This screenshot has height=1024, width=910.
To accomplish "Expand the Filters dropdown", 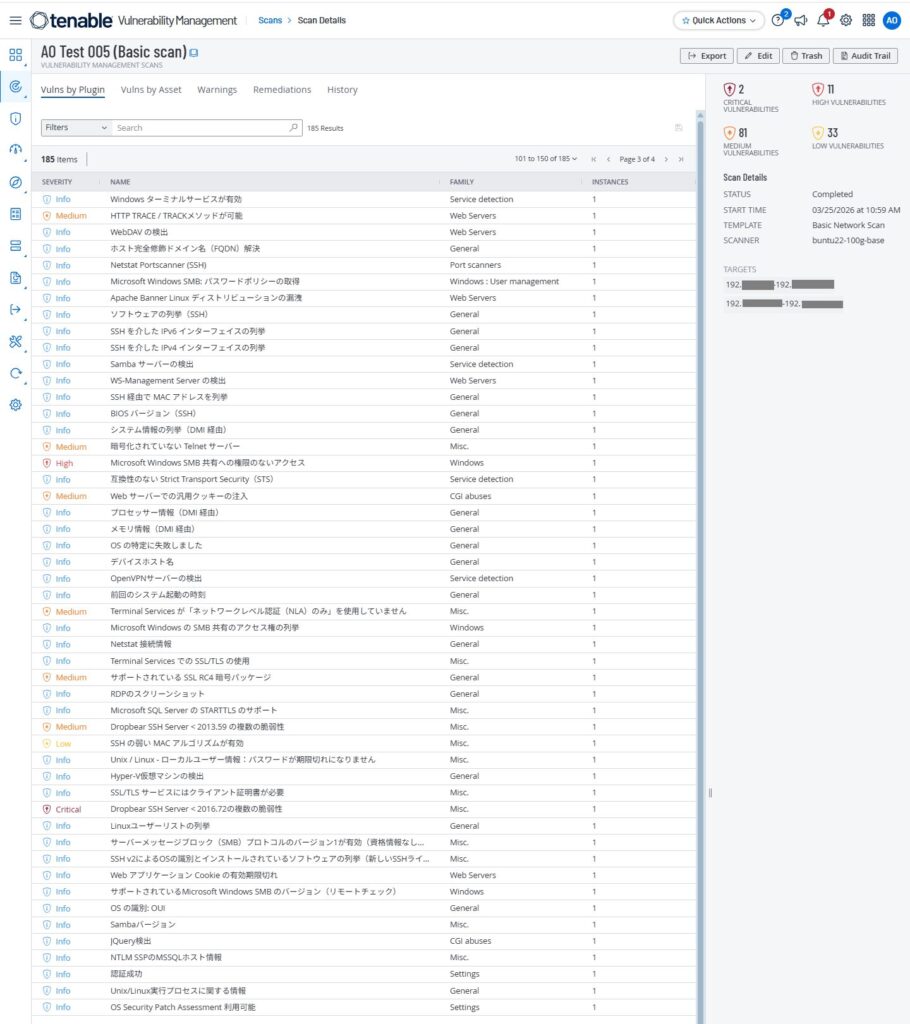I will pos(76,127).
